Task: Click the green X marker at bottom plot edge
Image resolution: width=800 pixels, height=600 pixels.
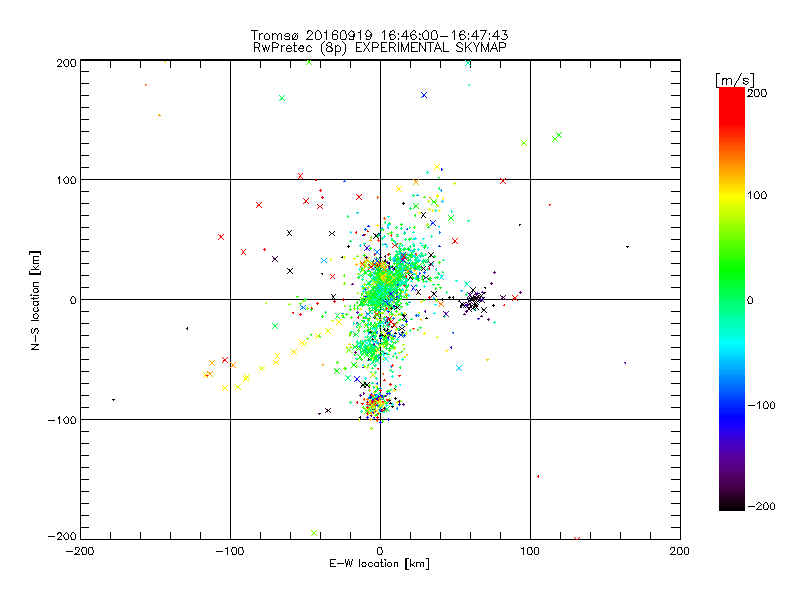Action: (315, 533)
